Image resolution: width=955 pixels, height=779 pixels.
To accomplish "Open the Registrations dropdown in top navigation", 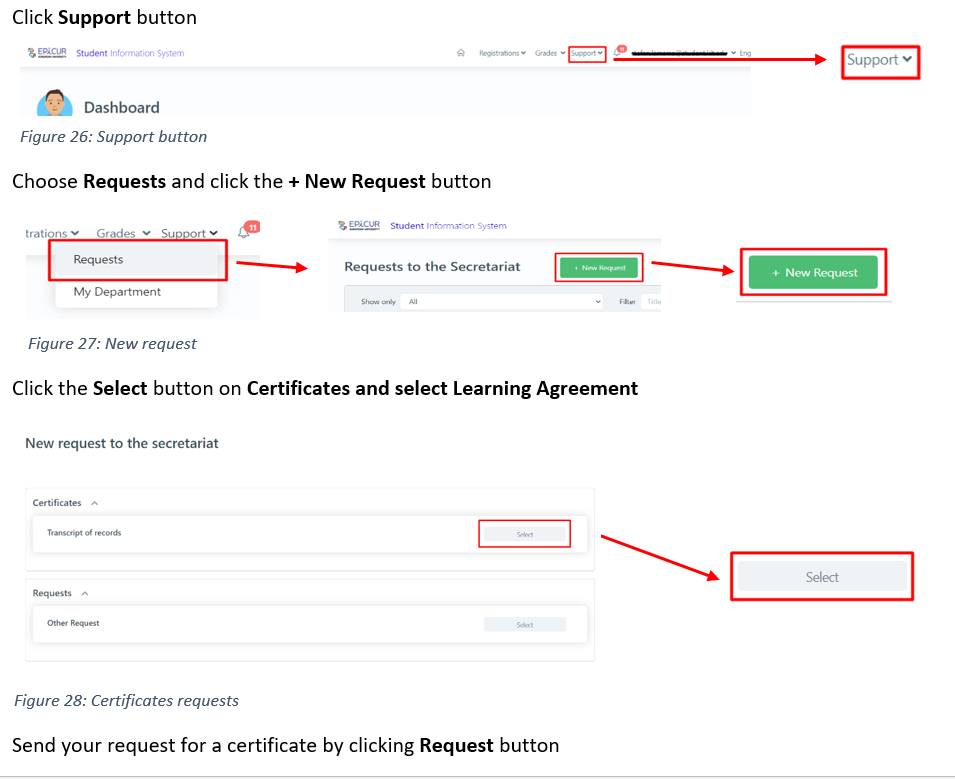I will click(502, 53).
